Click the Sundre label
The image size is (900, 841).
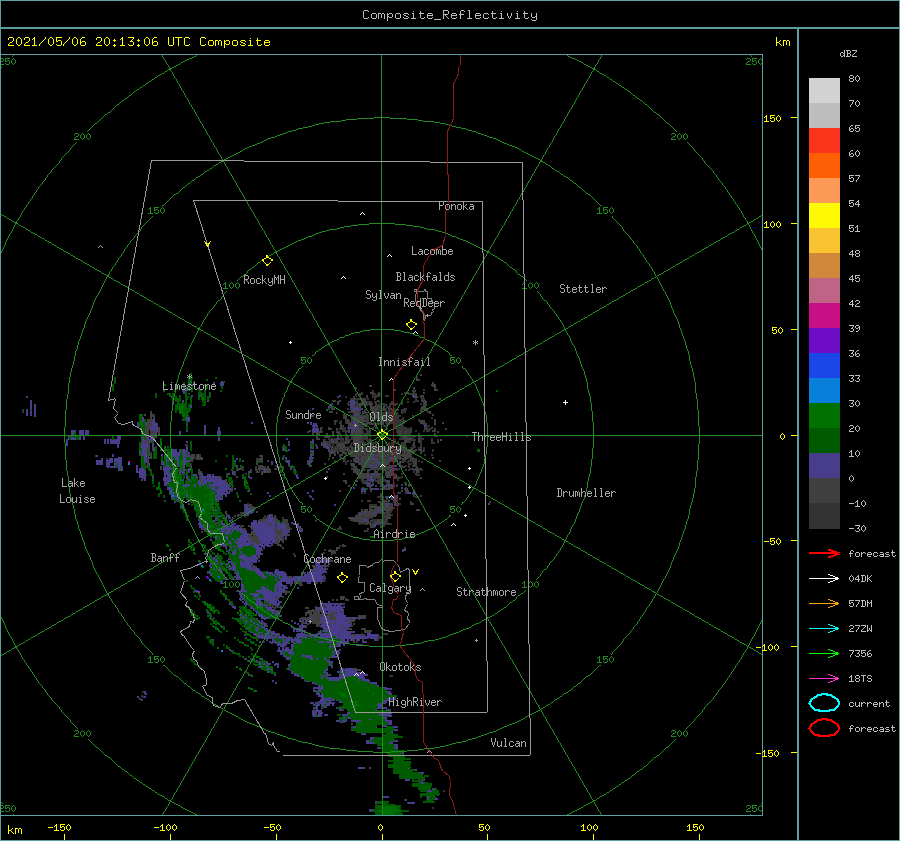[303, 414]
